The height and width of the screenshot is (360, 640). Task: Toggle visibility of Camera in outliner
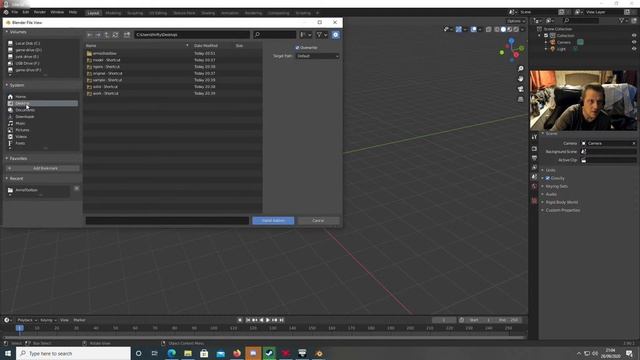(x=634, y=42)
